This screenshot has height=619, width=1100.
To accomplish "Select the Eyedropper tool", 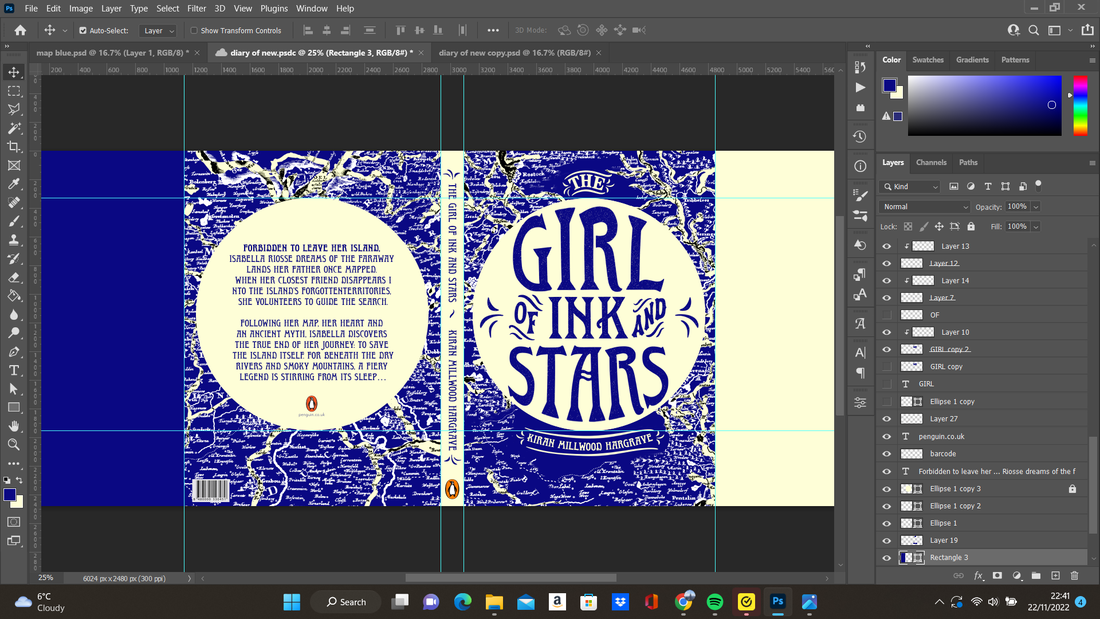I will pyautogui.click(x=14, y=184).
